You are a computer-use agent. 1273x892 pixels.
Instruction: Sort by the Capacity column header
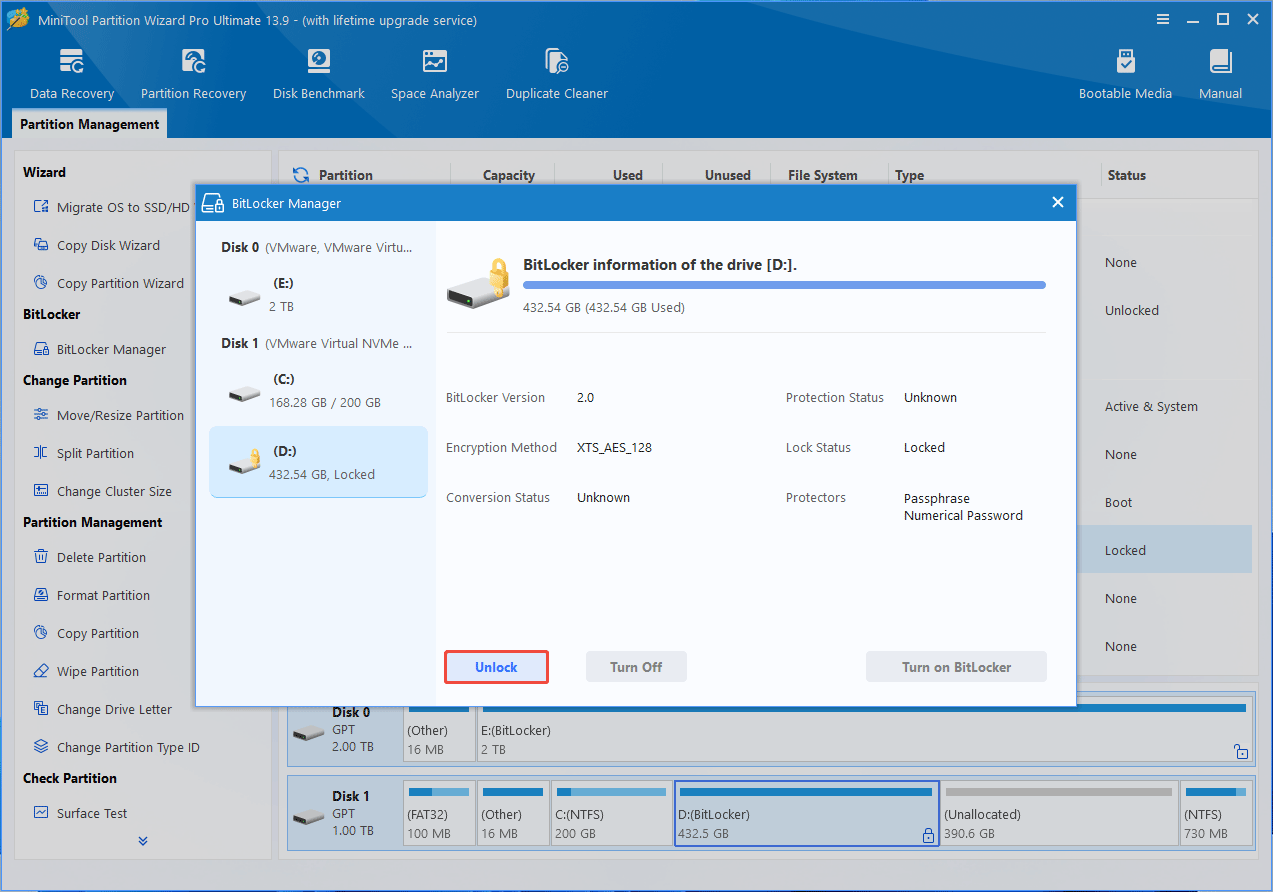(x=508, y=175)
